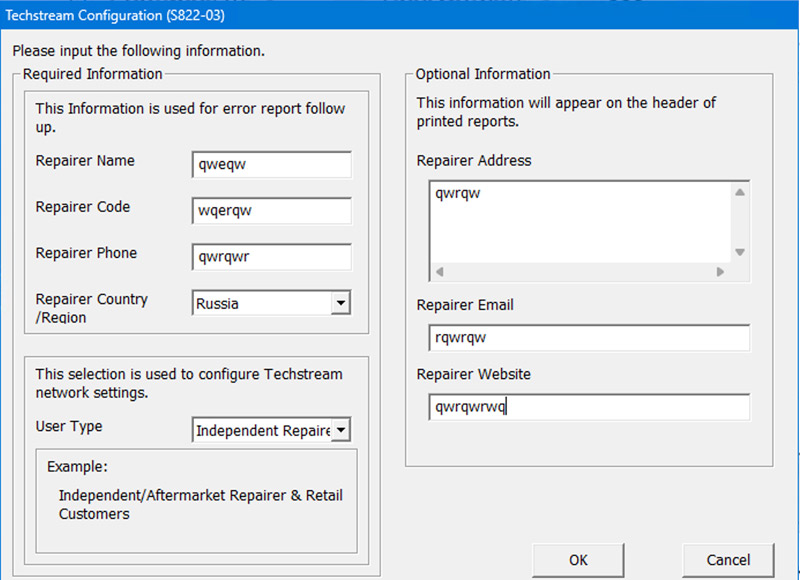Expand the Repairer Country/Region dropdown arrow
800x580 pixels.
click(340, 303)
